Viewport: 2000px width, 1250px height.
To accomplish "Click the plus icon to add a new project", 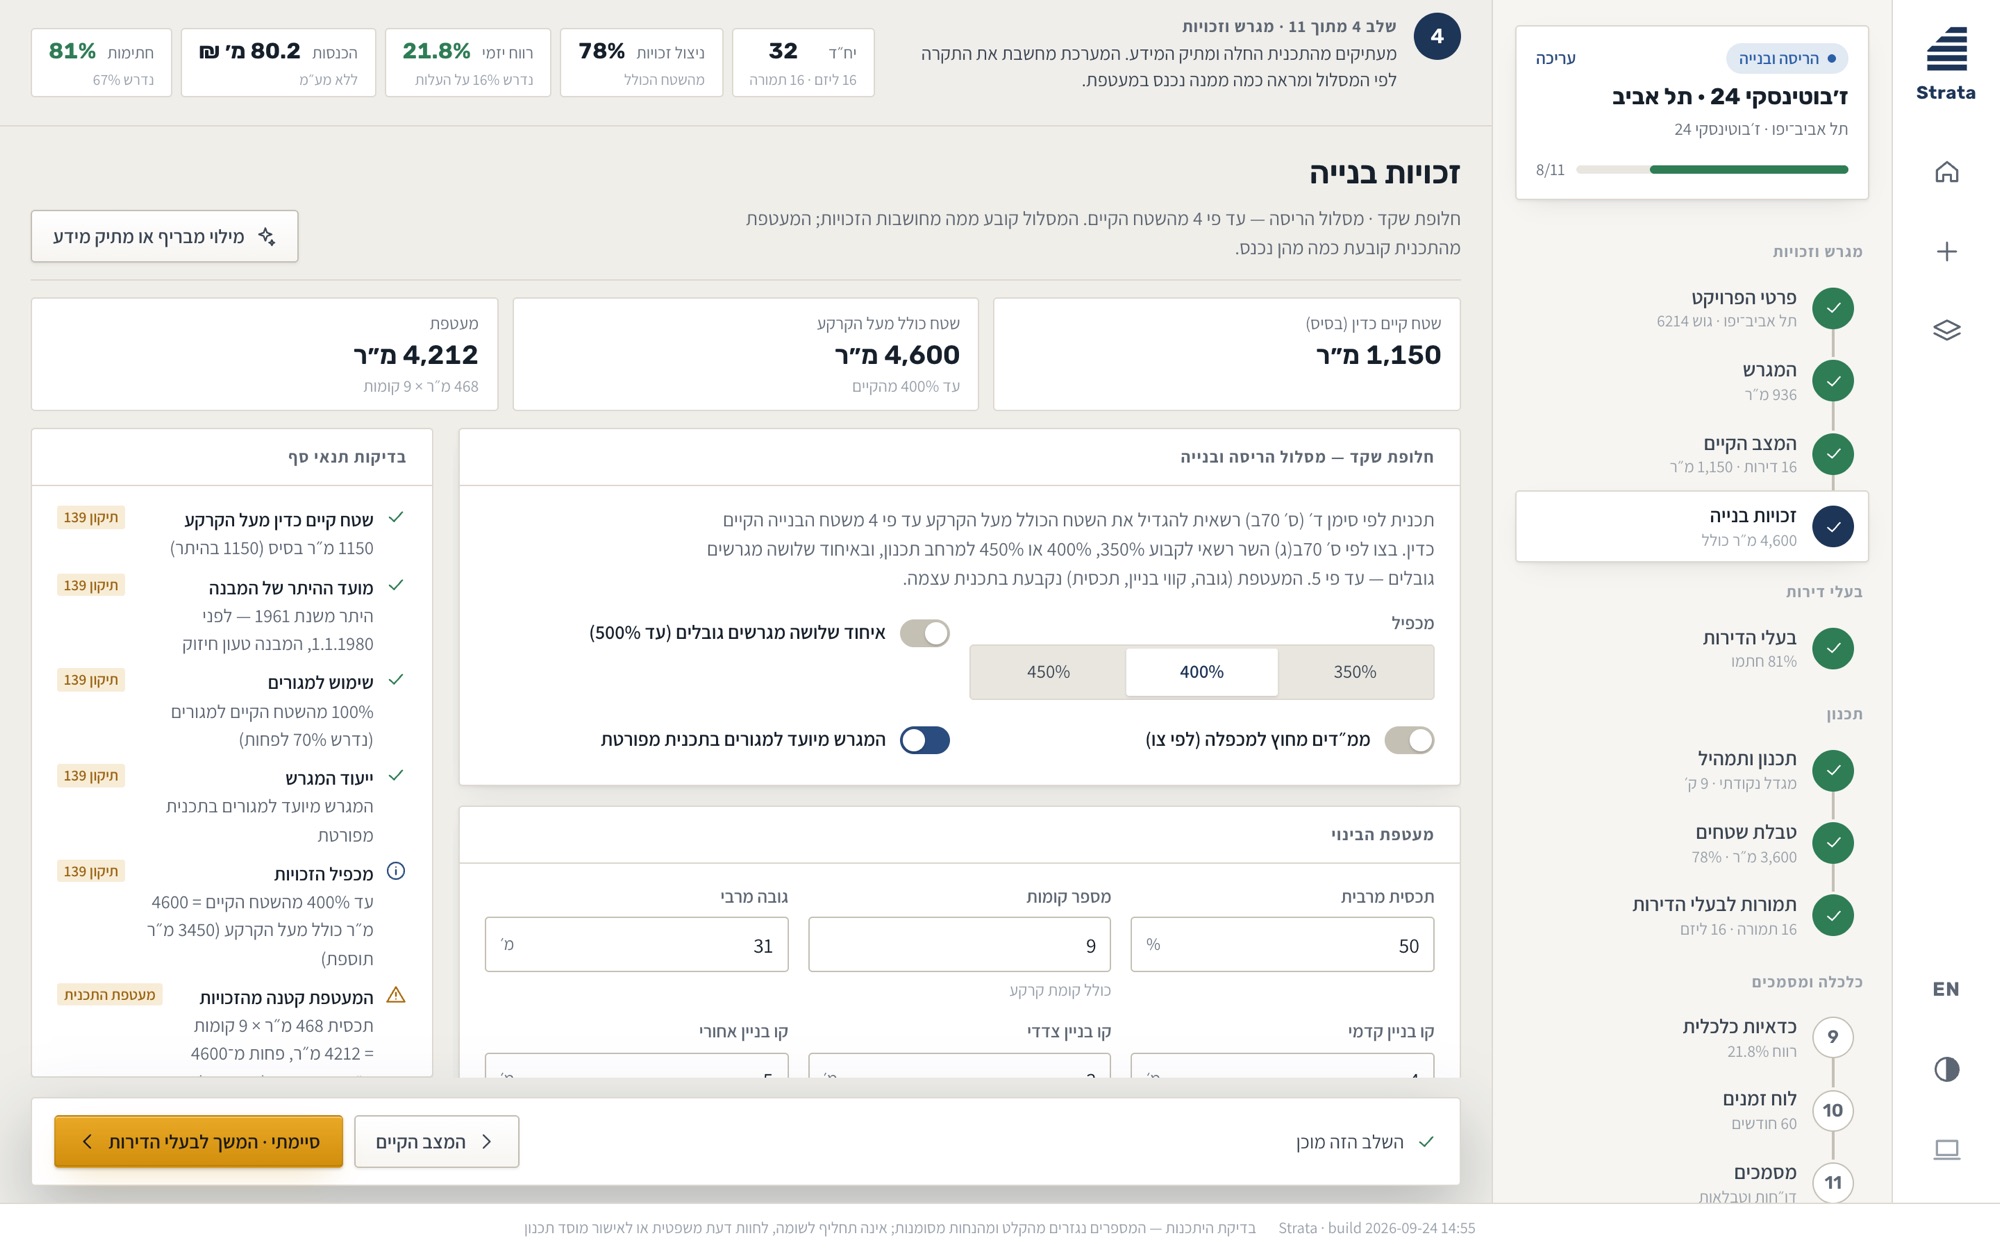I will click(1946, 251).
